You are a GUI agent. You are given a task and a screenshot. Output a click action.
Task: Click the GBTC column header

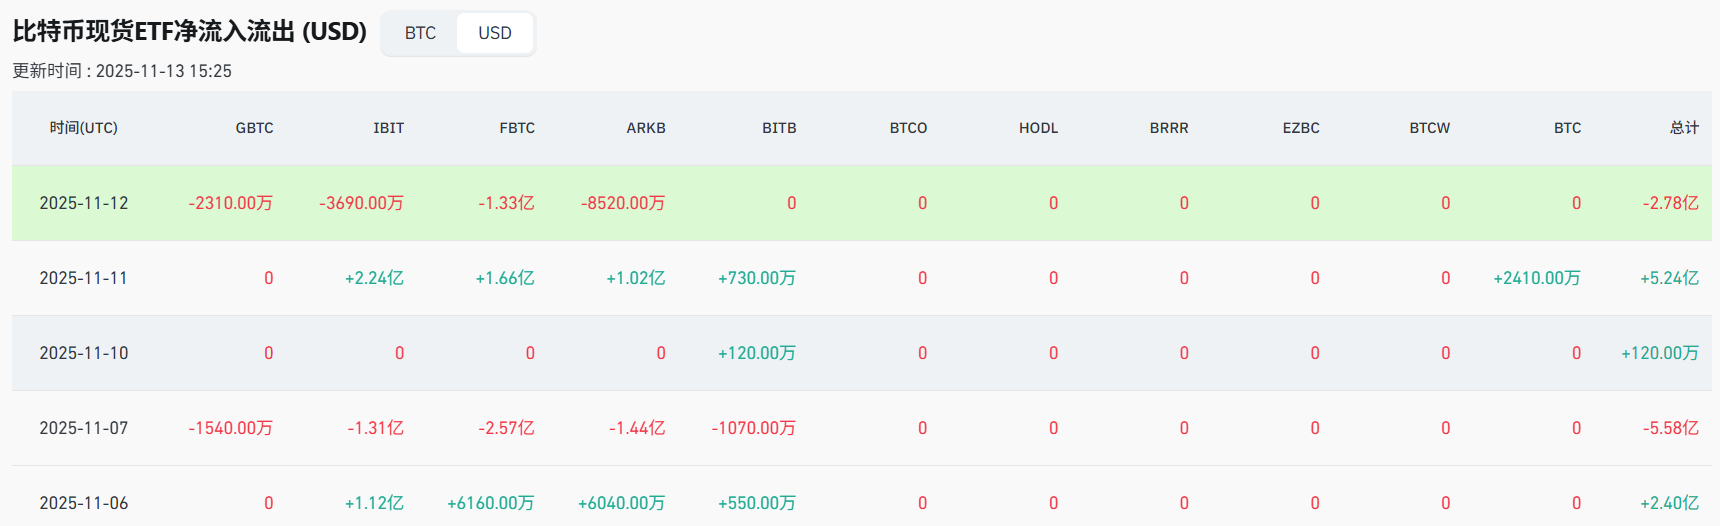point(254,128)
